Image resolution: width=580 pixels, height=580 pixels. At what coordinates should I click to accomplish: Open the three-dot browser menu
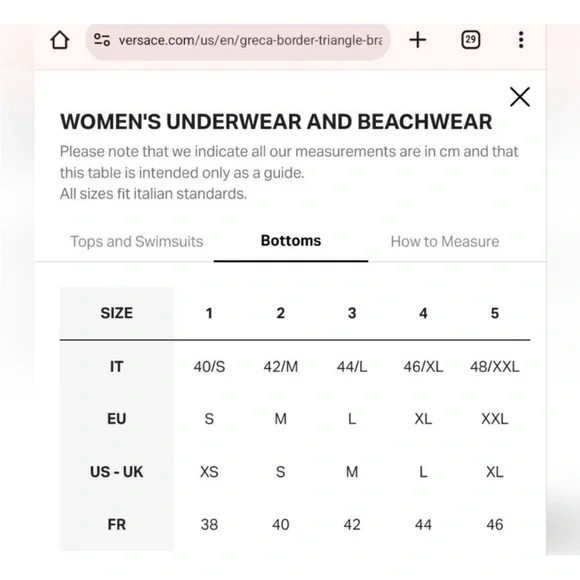coord(521,40)
